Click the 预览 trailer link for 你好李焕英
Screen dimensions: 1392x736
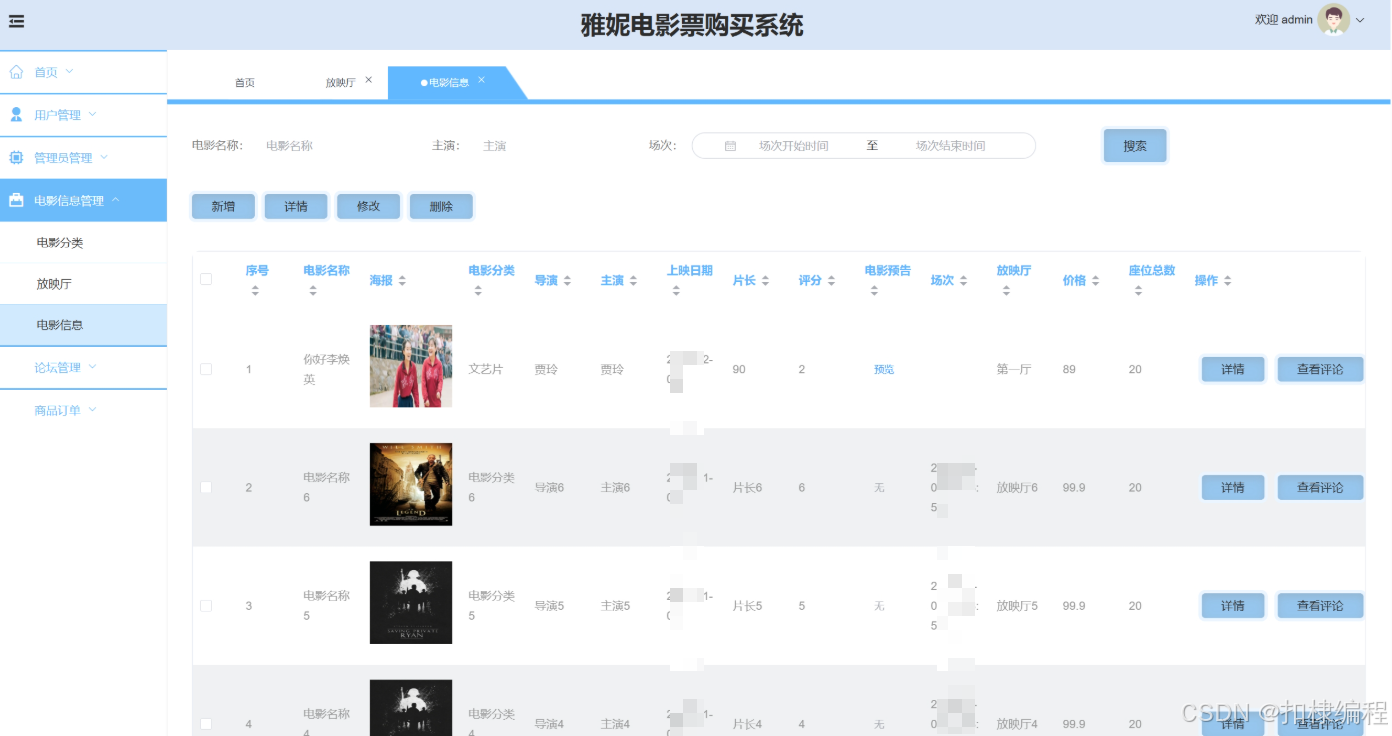pos(884,370)
